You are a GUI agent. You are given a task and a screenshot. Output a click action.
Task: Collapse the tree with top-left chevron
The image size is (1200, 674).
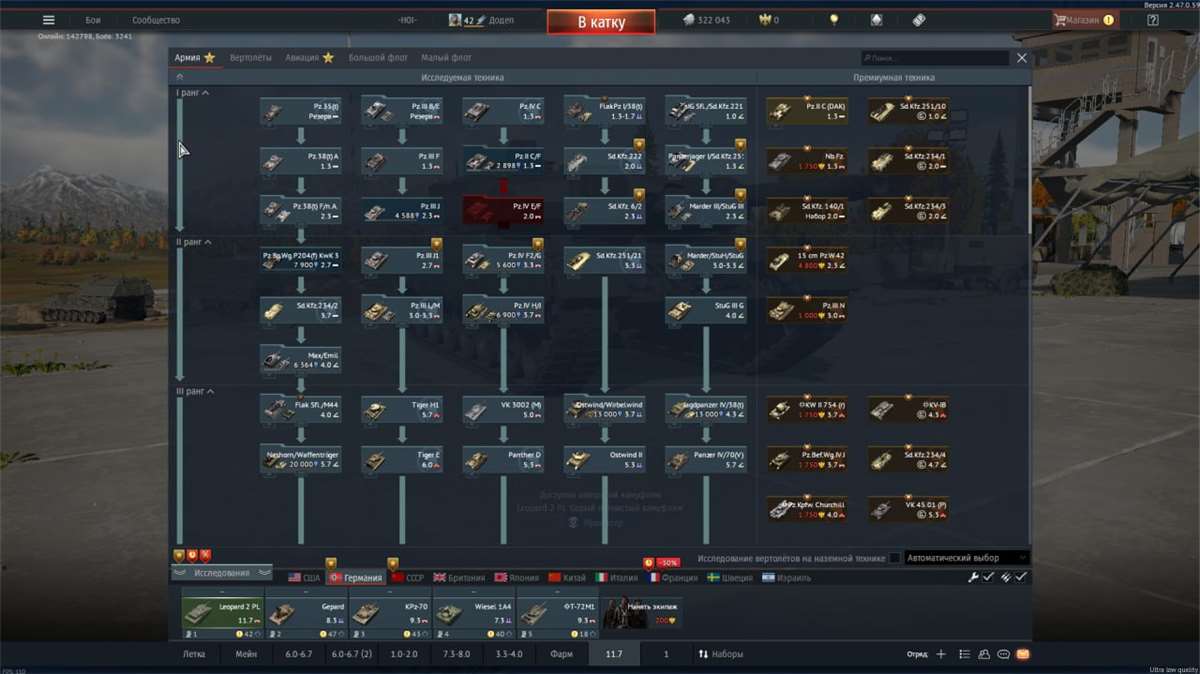(x=180, y=76)
